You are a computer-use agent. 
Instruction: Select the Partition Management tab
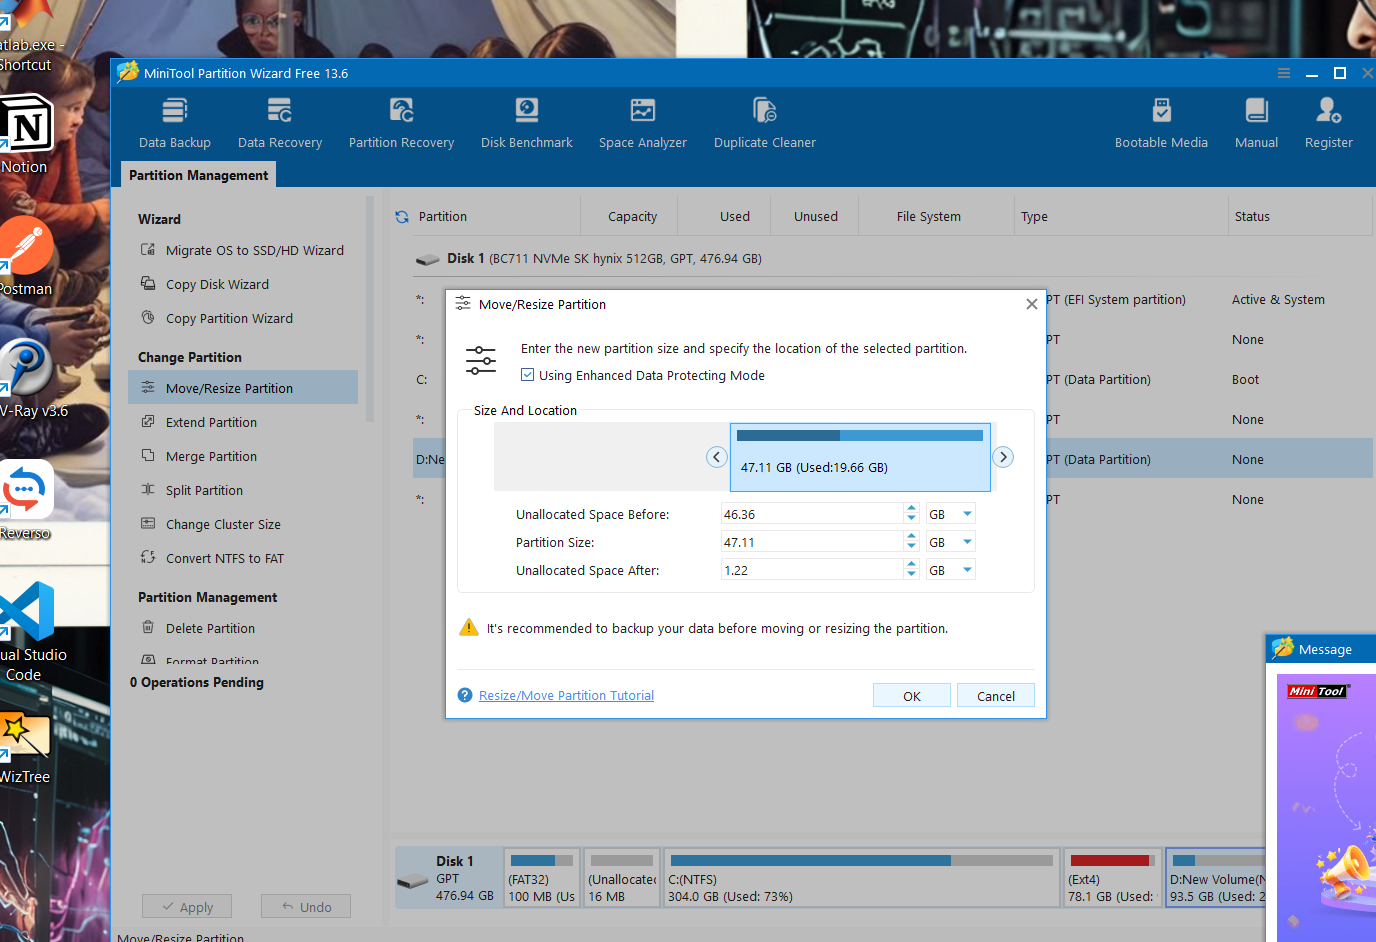point(198,175)
